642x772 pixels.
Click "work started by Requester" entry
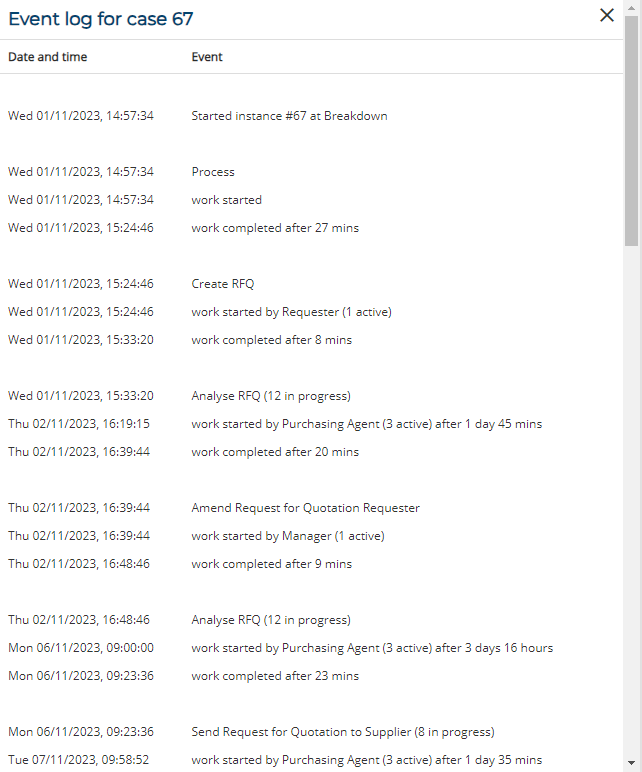pyautogui.click(x=291, y=312)
